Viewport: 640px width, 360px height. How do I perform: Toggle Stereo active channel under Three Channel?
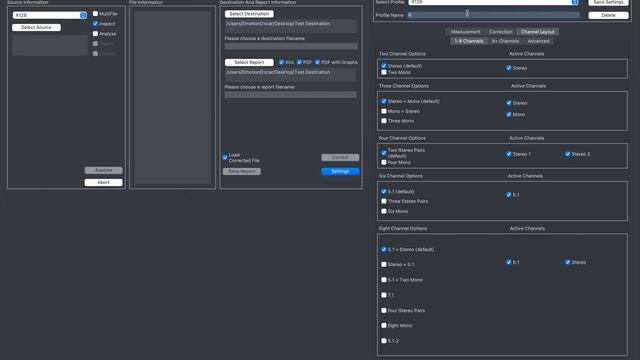[509, 103]
